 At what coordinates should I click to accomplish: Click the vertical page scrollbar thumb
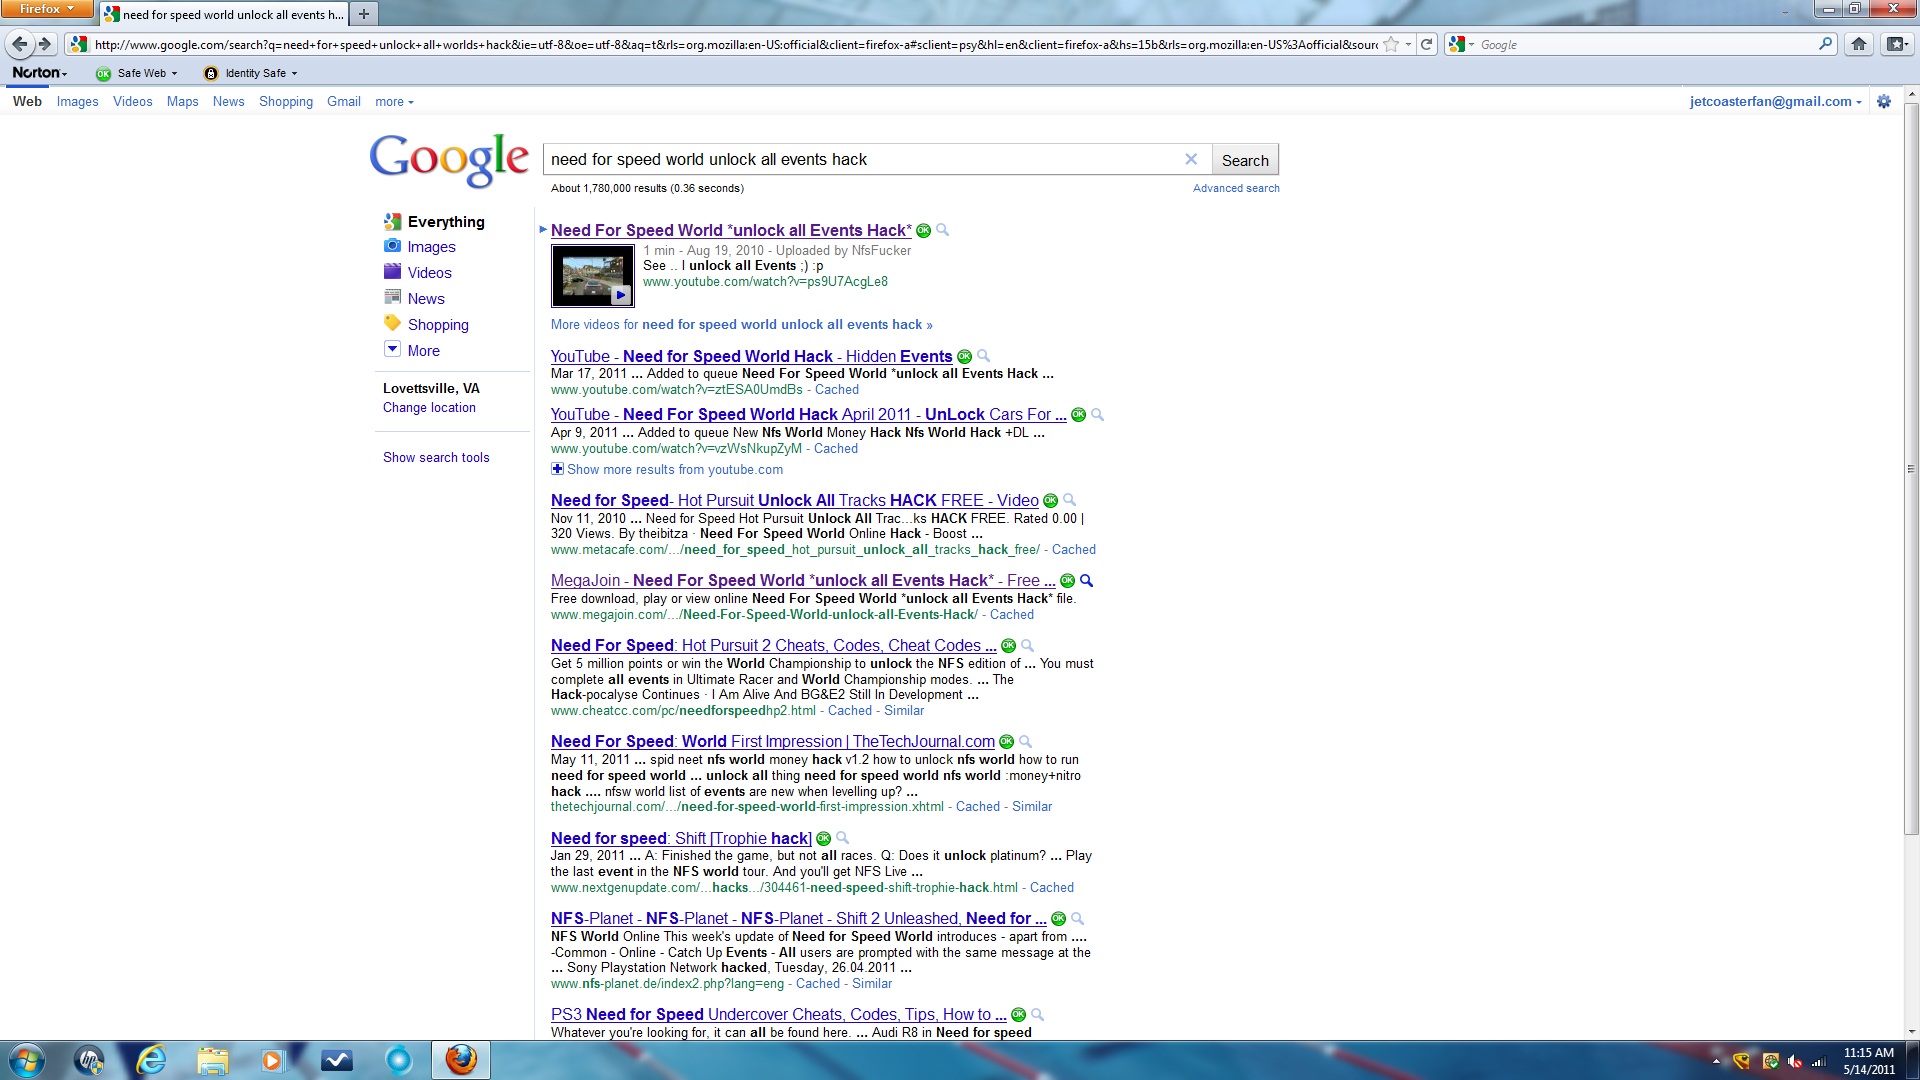(1911, 470)
